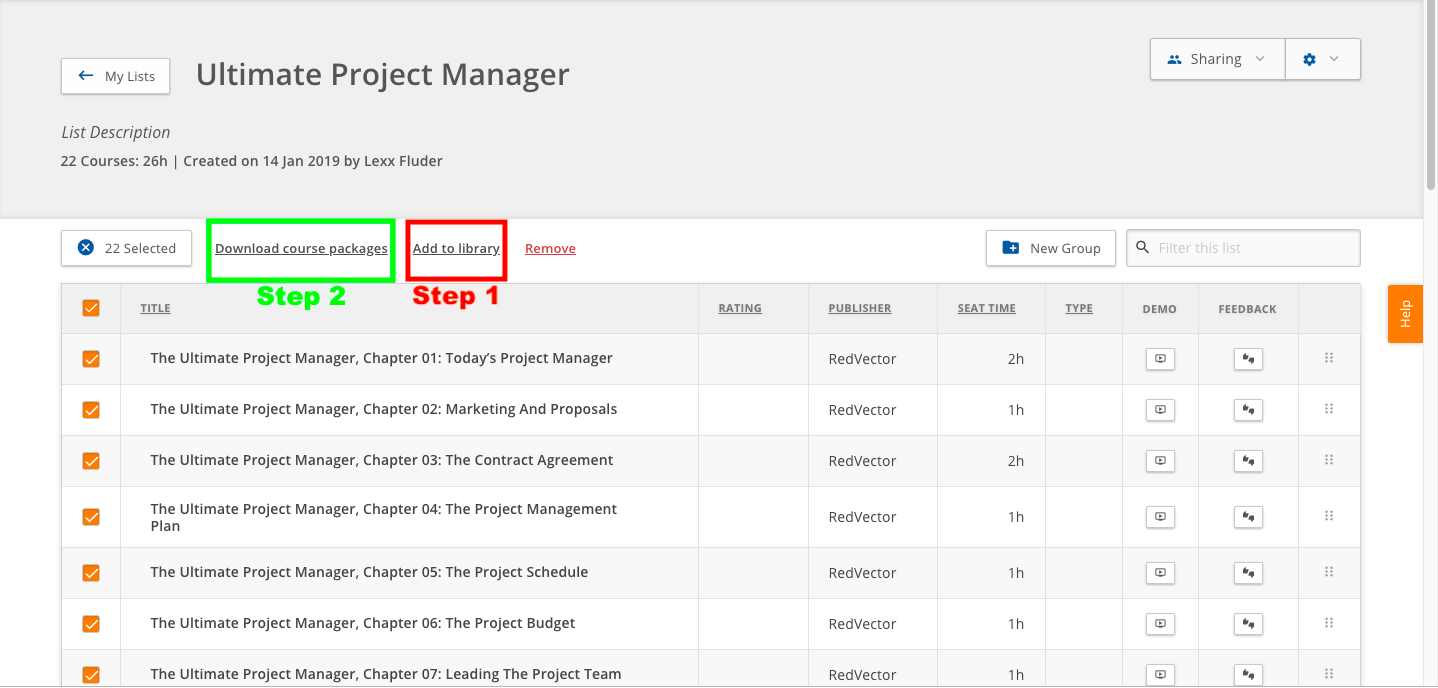Image resolution: width=1438 pixels, height=688 pixels.
Task: Uncheck Chapter 02: Marketing And Proposals
Action: click(x=91, y=409)
